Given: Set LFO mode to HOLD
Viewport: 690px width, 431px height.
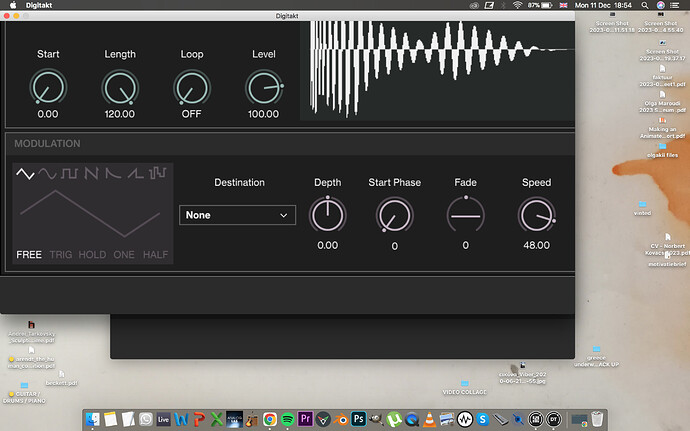Looking at the screenshot, I should [x=92, y=254].
